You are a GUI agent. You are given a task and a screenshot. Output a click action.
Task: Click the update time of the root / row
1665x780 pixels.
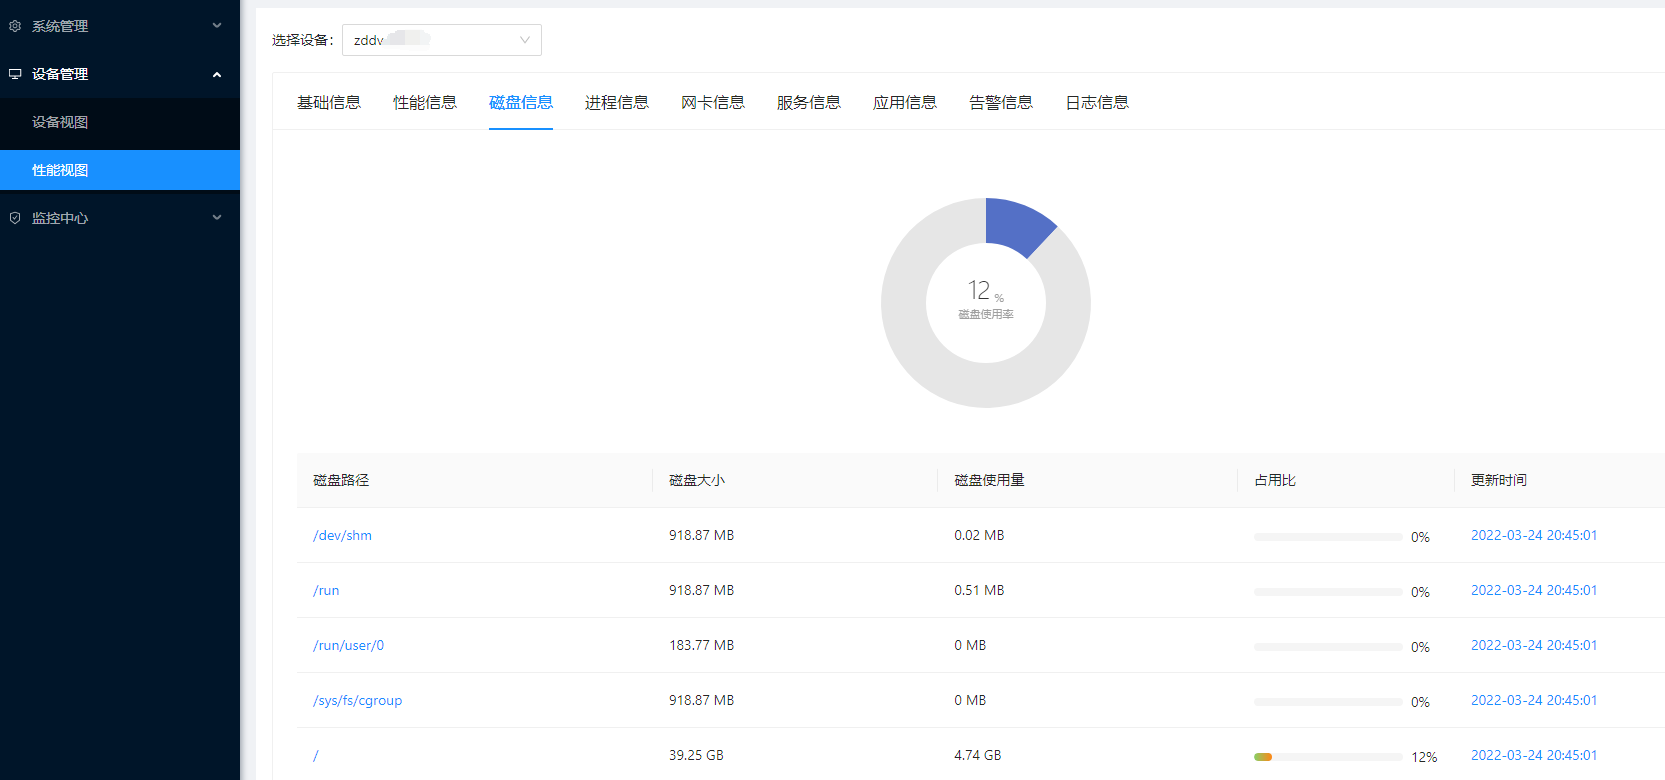tap(1534, 755)
